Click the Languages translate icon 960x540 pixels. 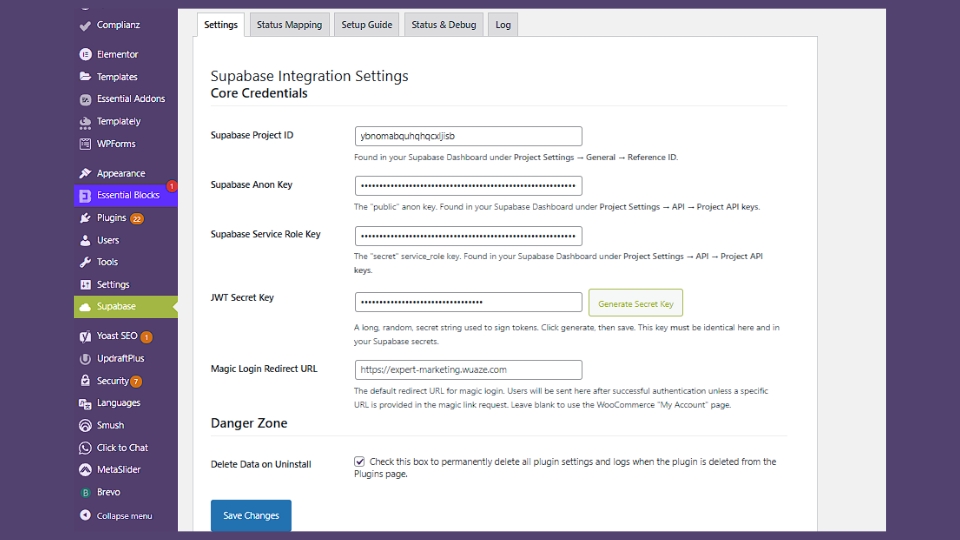[85, 403]
